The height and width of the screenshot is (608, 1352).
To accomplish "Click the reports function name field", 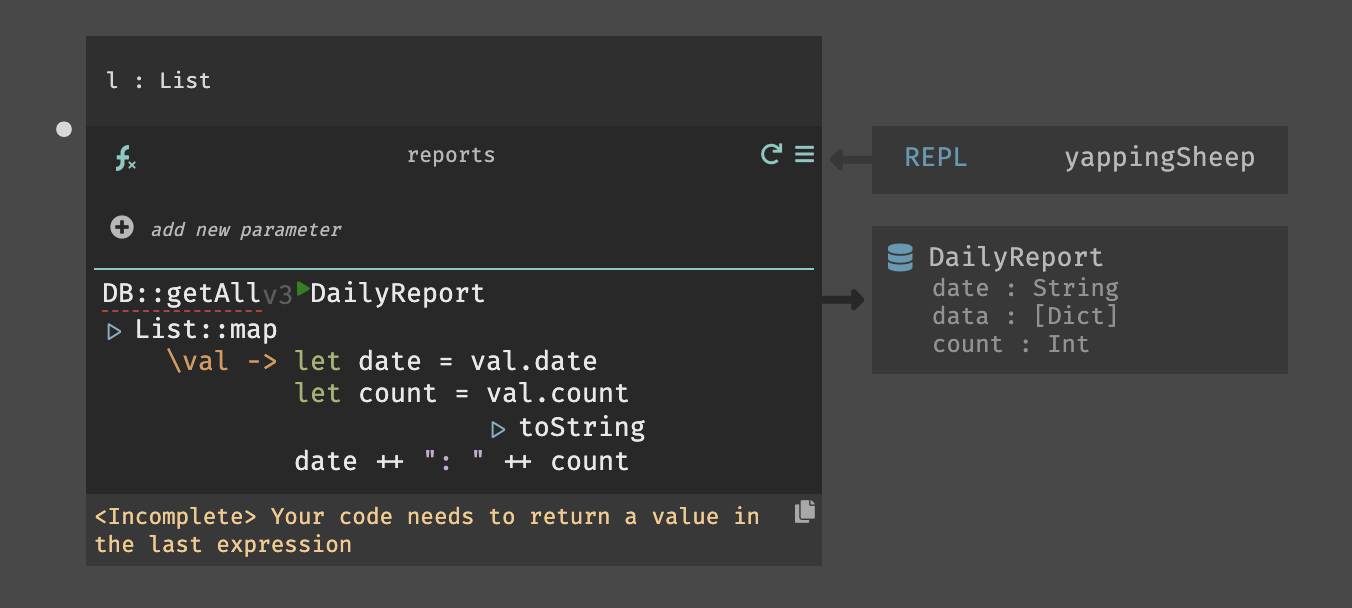I will click(451, 155).
